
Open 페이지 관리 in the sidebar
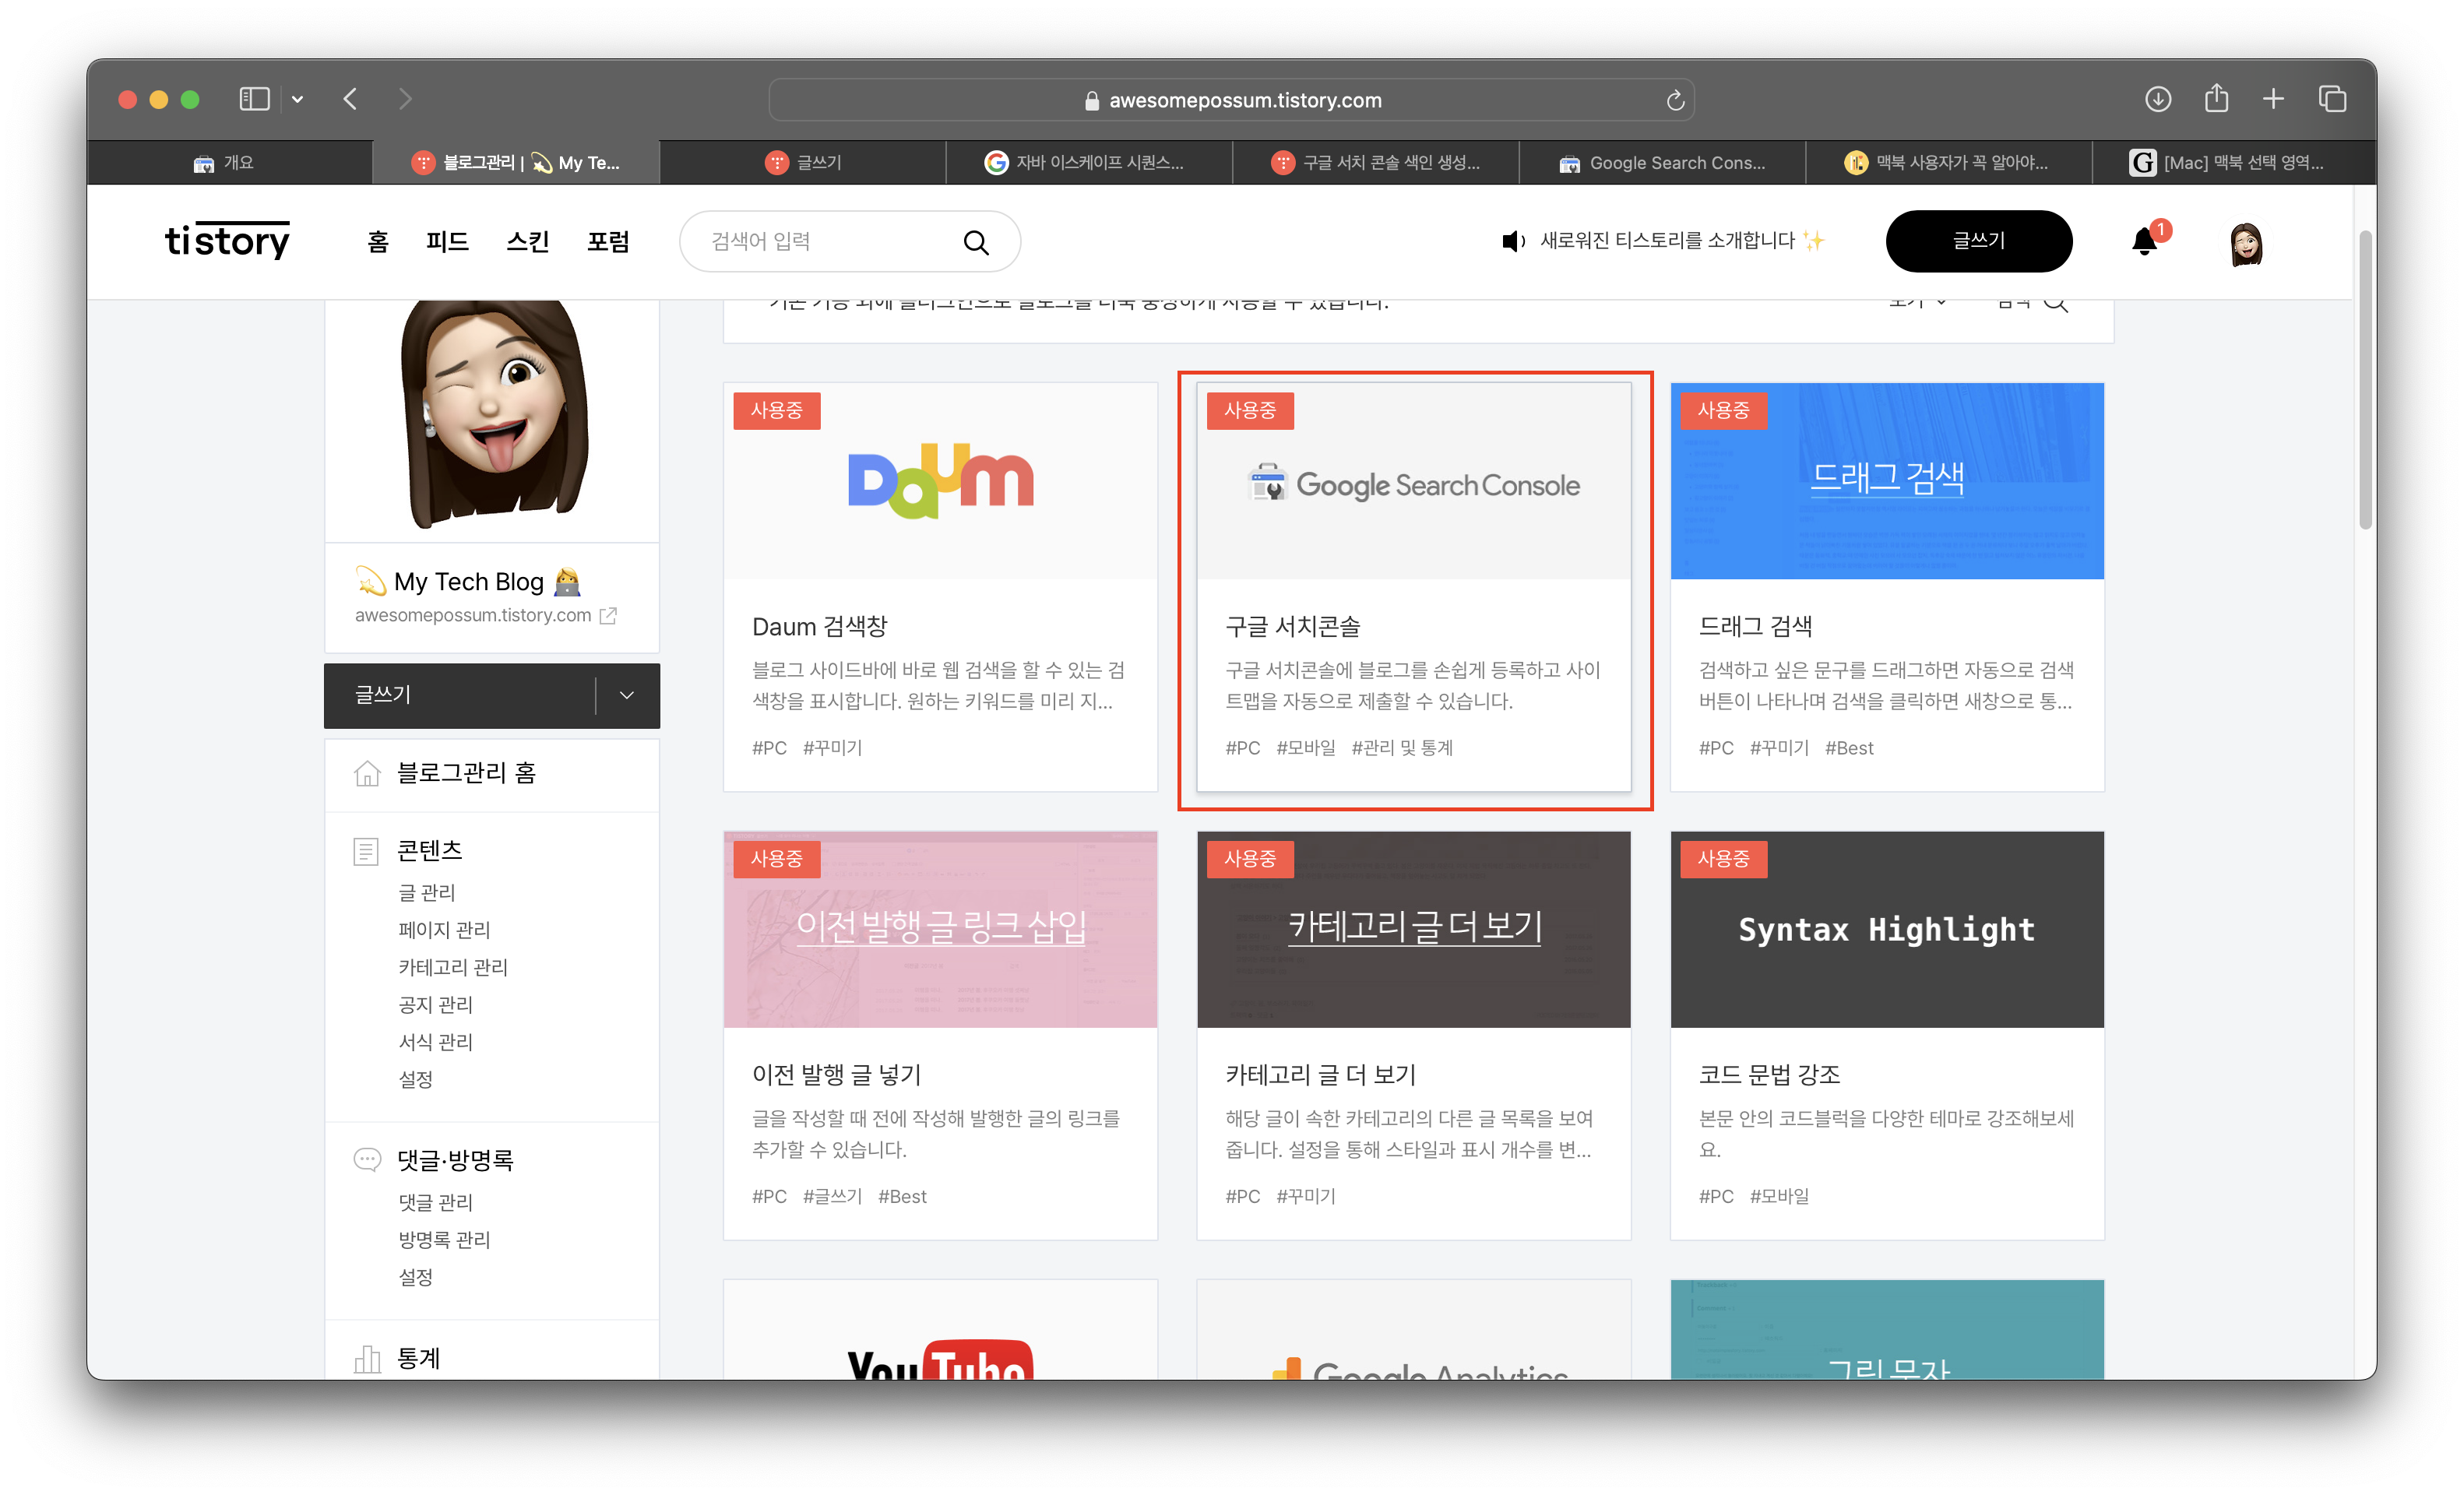click(445, 930)
